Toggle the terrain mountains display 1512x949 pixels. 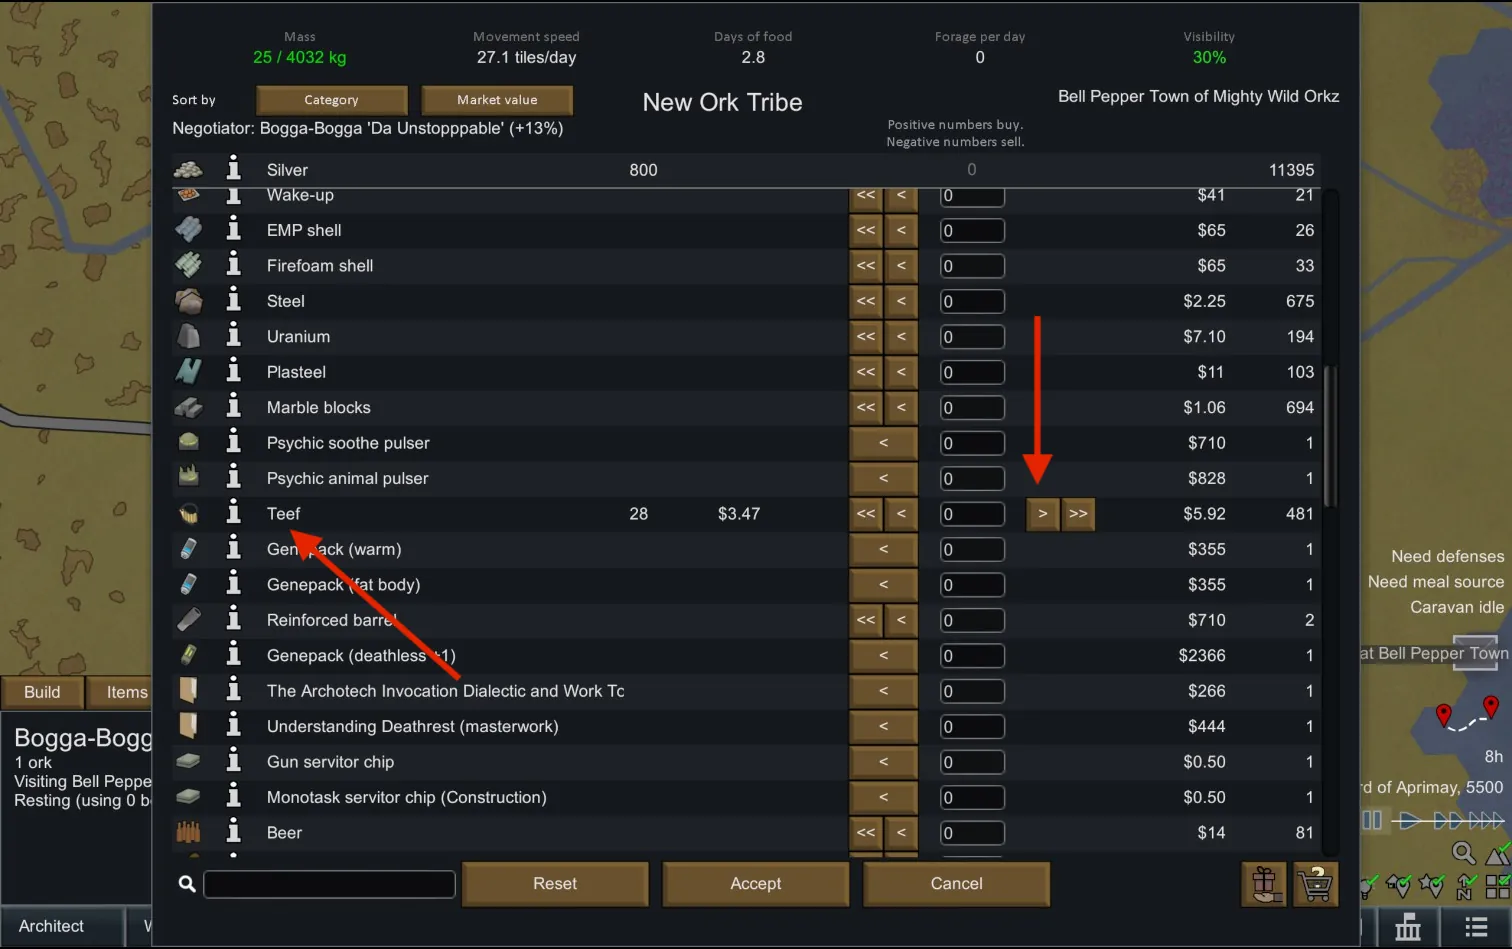click(1497, 854)
